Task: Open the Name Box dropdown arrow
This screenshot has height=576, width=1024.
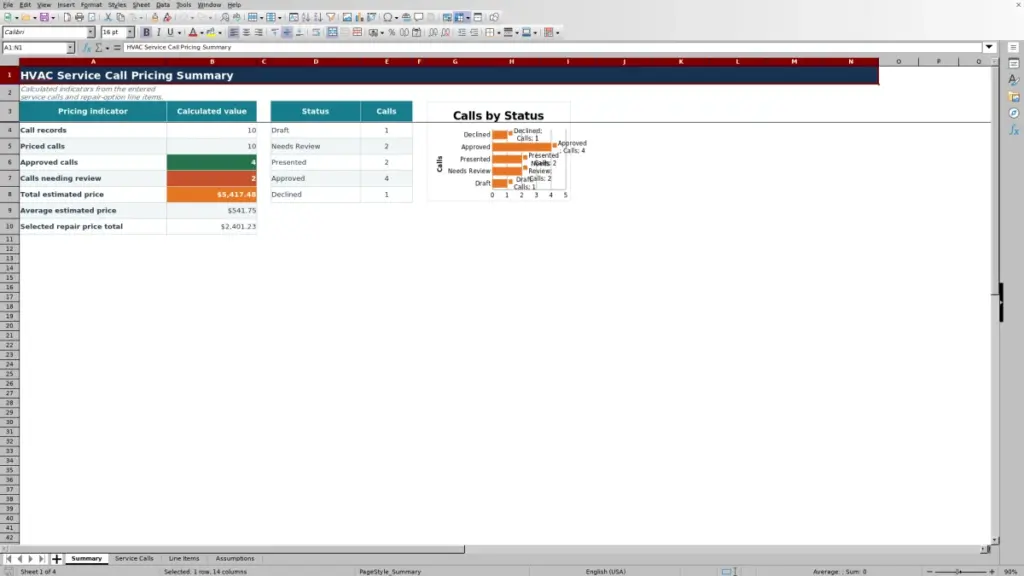Action: click(70, 48)
